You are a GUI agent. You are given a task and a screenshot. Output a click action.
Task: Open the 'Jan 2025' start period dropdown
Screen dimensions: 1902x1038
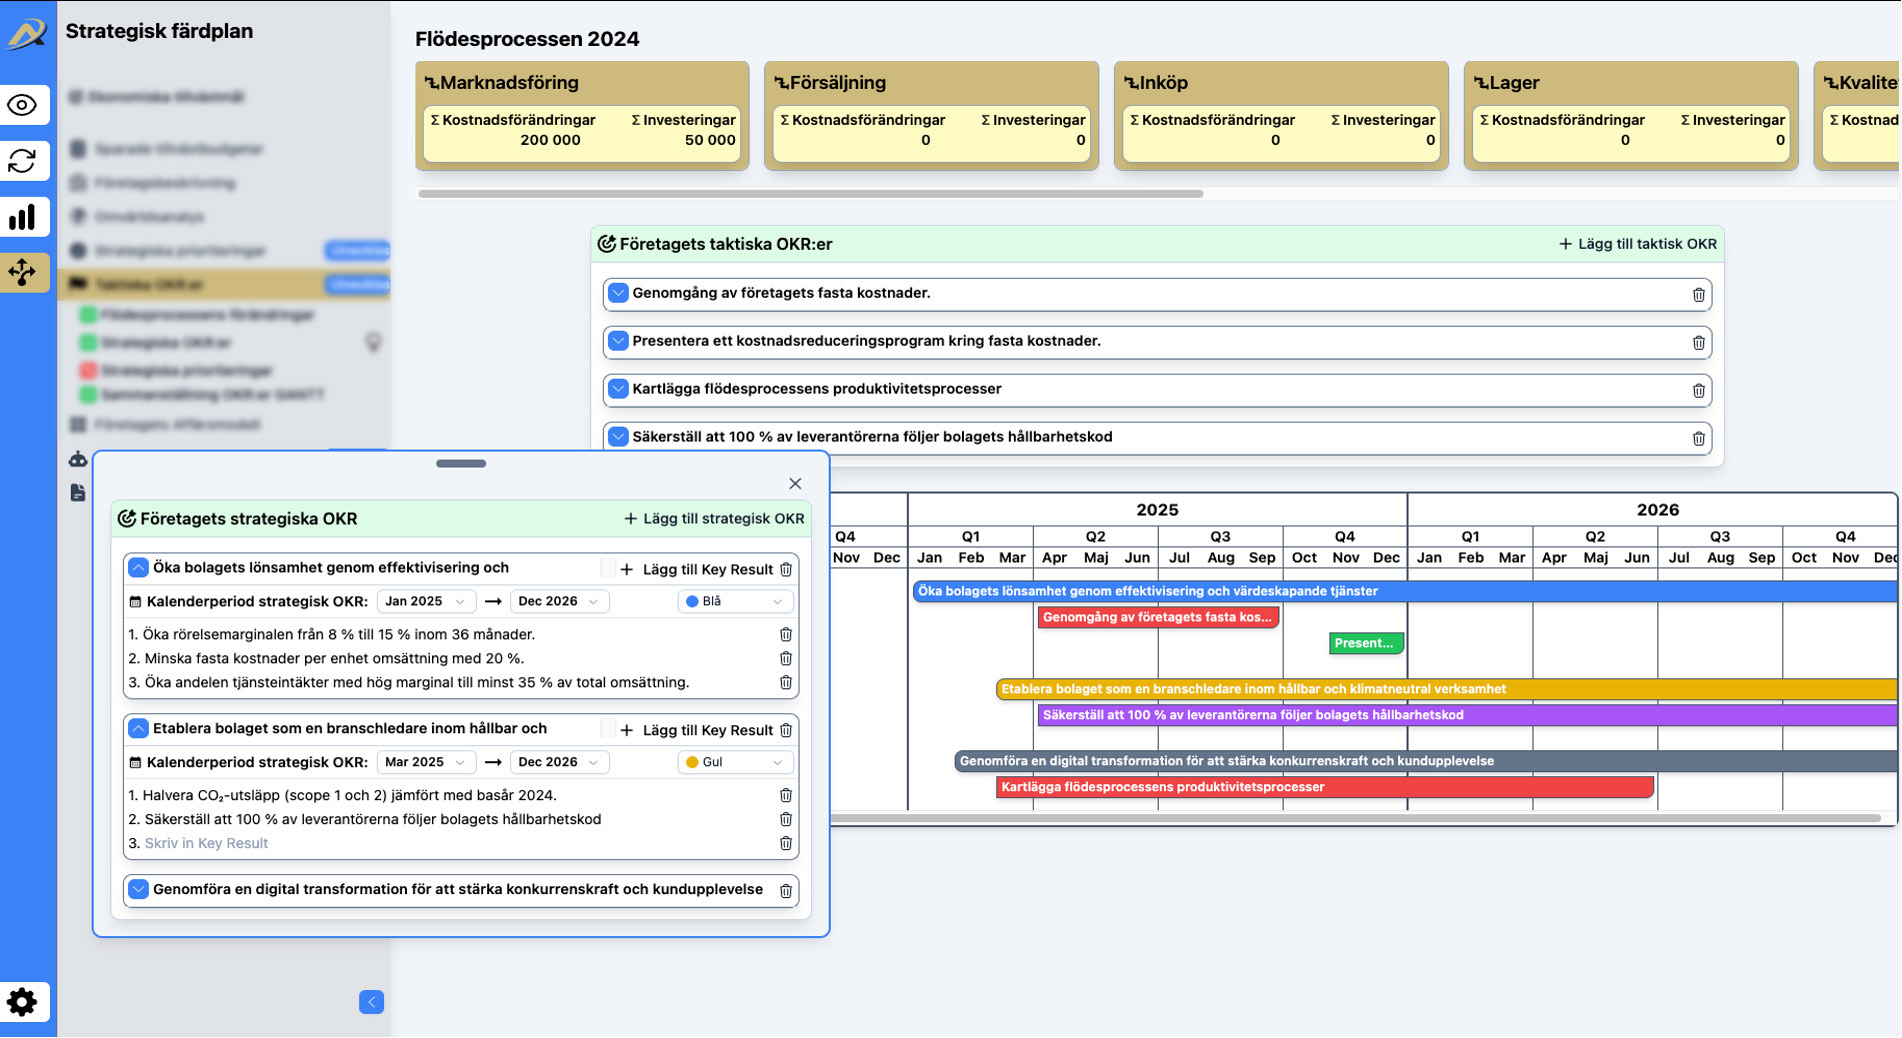coord(425,602)
